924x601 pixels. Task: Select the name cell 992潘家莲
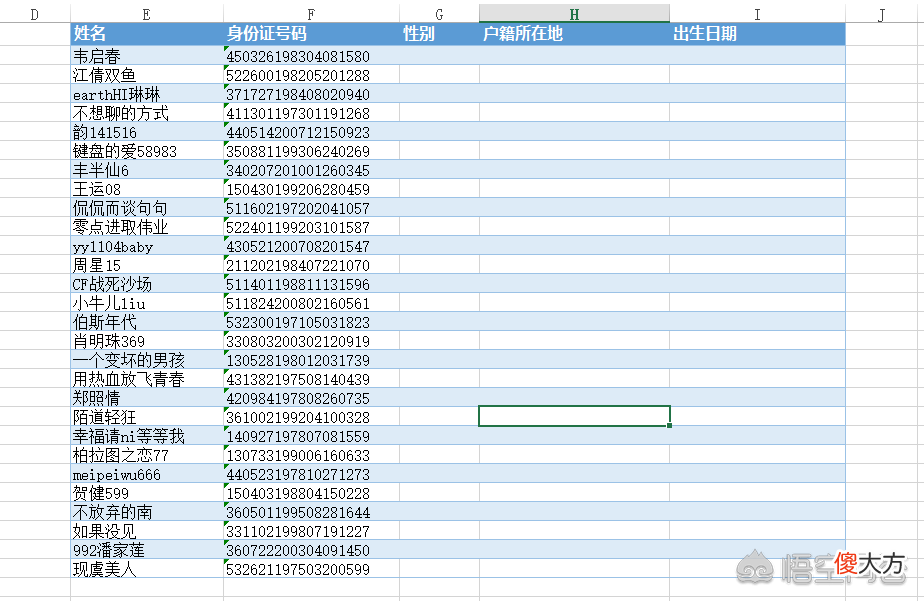point(147,550)
